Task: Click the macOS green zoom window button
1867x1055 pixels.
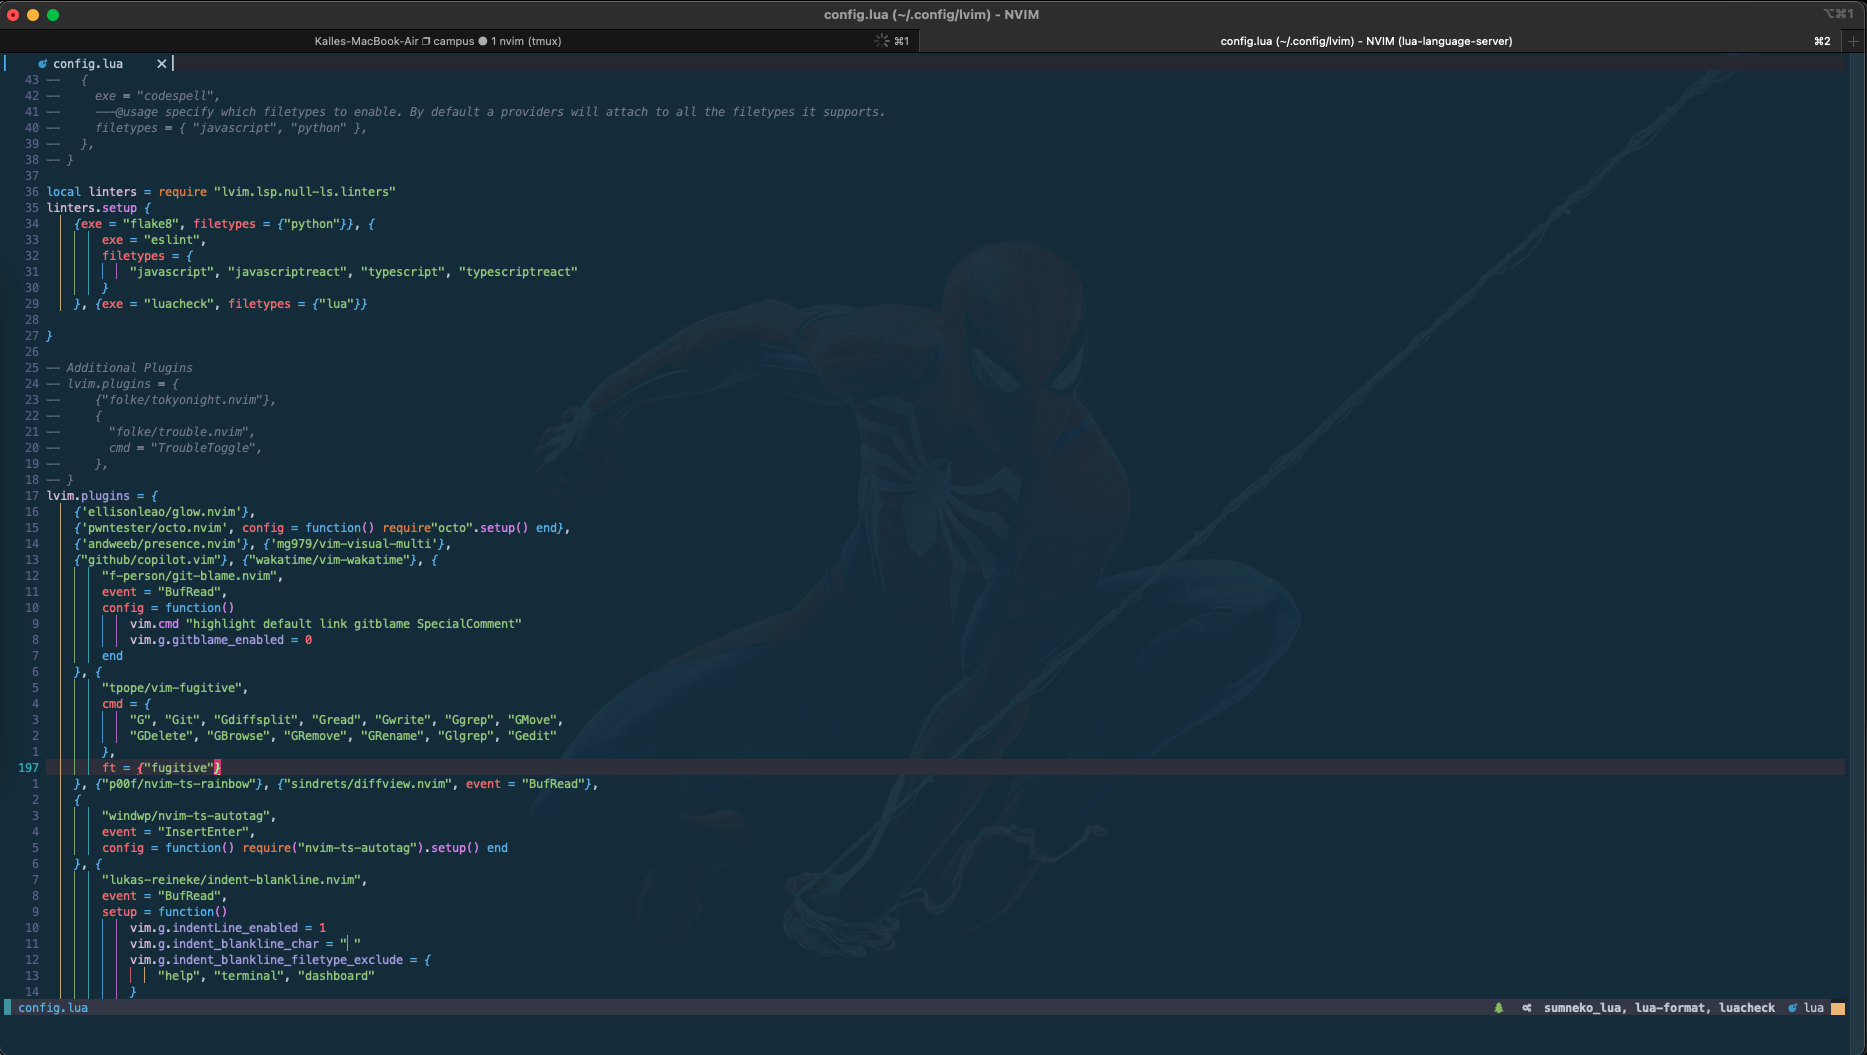Action: (53, 14)
